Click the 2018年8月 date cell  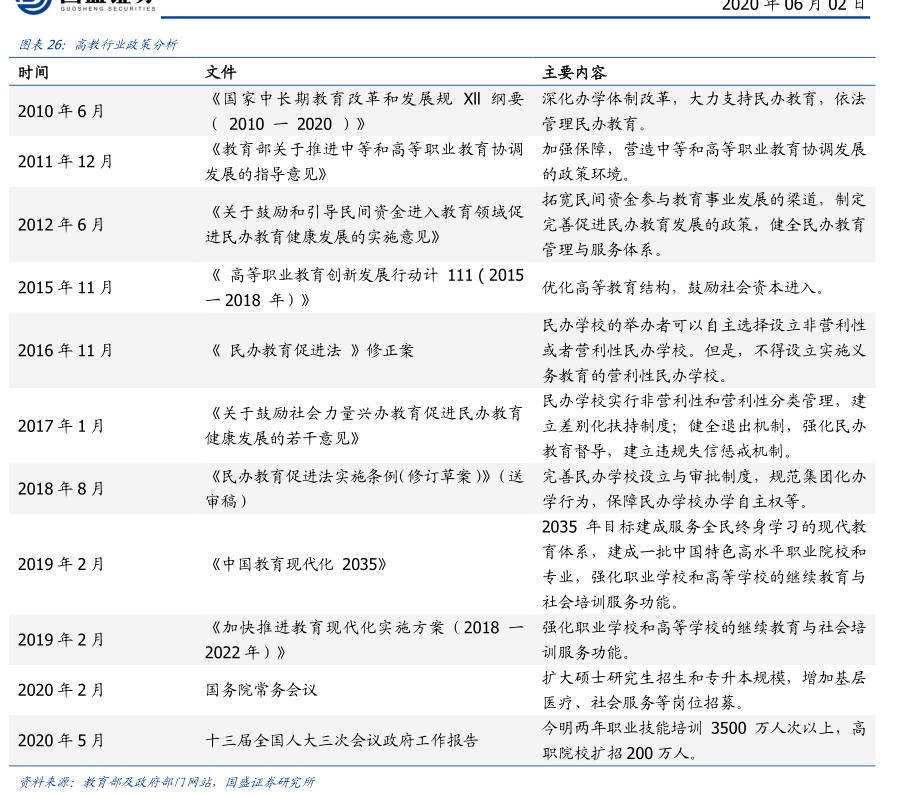61,488
